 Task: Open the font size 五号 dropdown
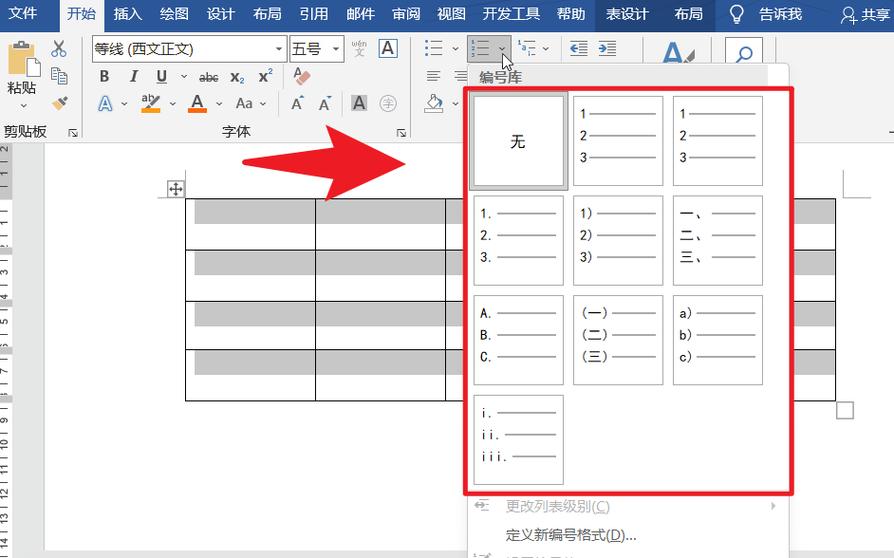pyautogui.click(x=336, y=49)
